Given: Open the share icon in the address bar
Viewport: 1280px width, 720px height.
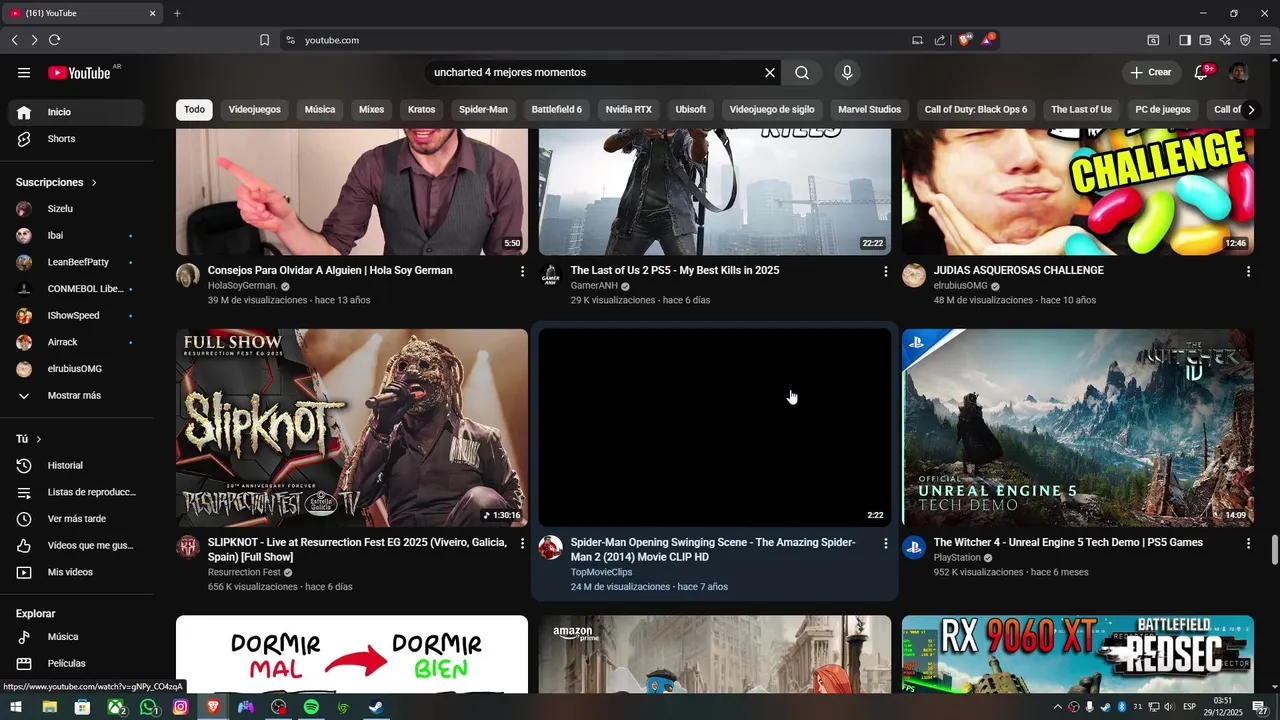Looking at the screenshot, I should [939, 40].
